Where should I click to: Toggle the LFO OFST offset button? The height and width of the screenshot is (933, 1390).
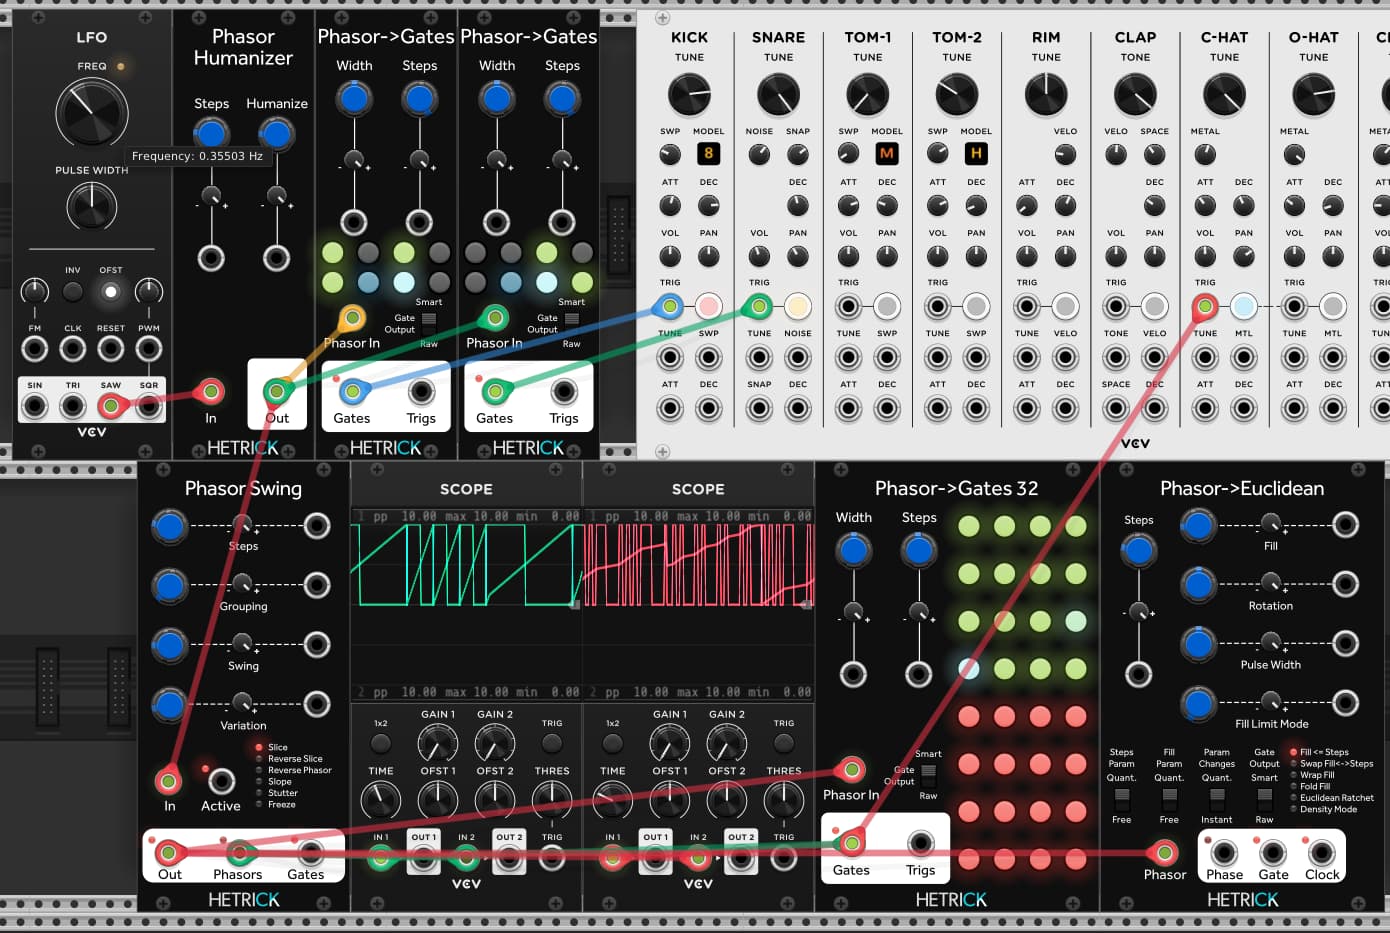(x=111, y=292)
